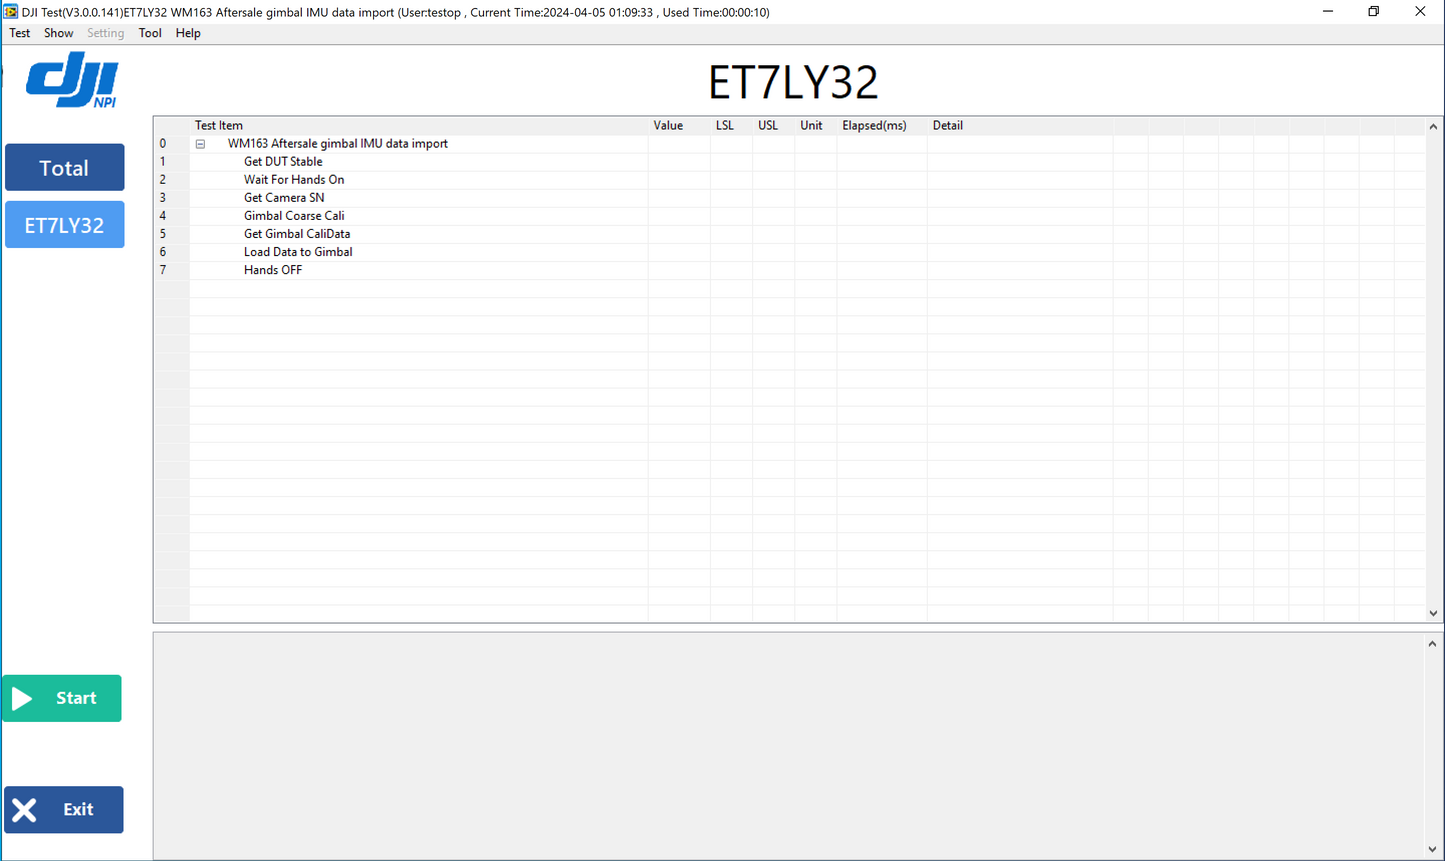
Task: Select the Load Data to Gimbal row
Action: 298,252
